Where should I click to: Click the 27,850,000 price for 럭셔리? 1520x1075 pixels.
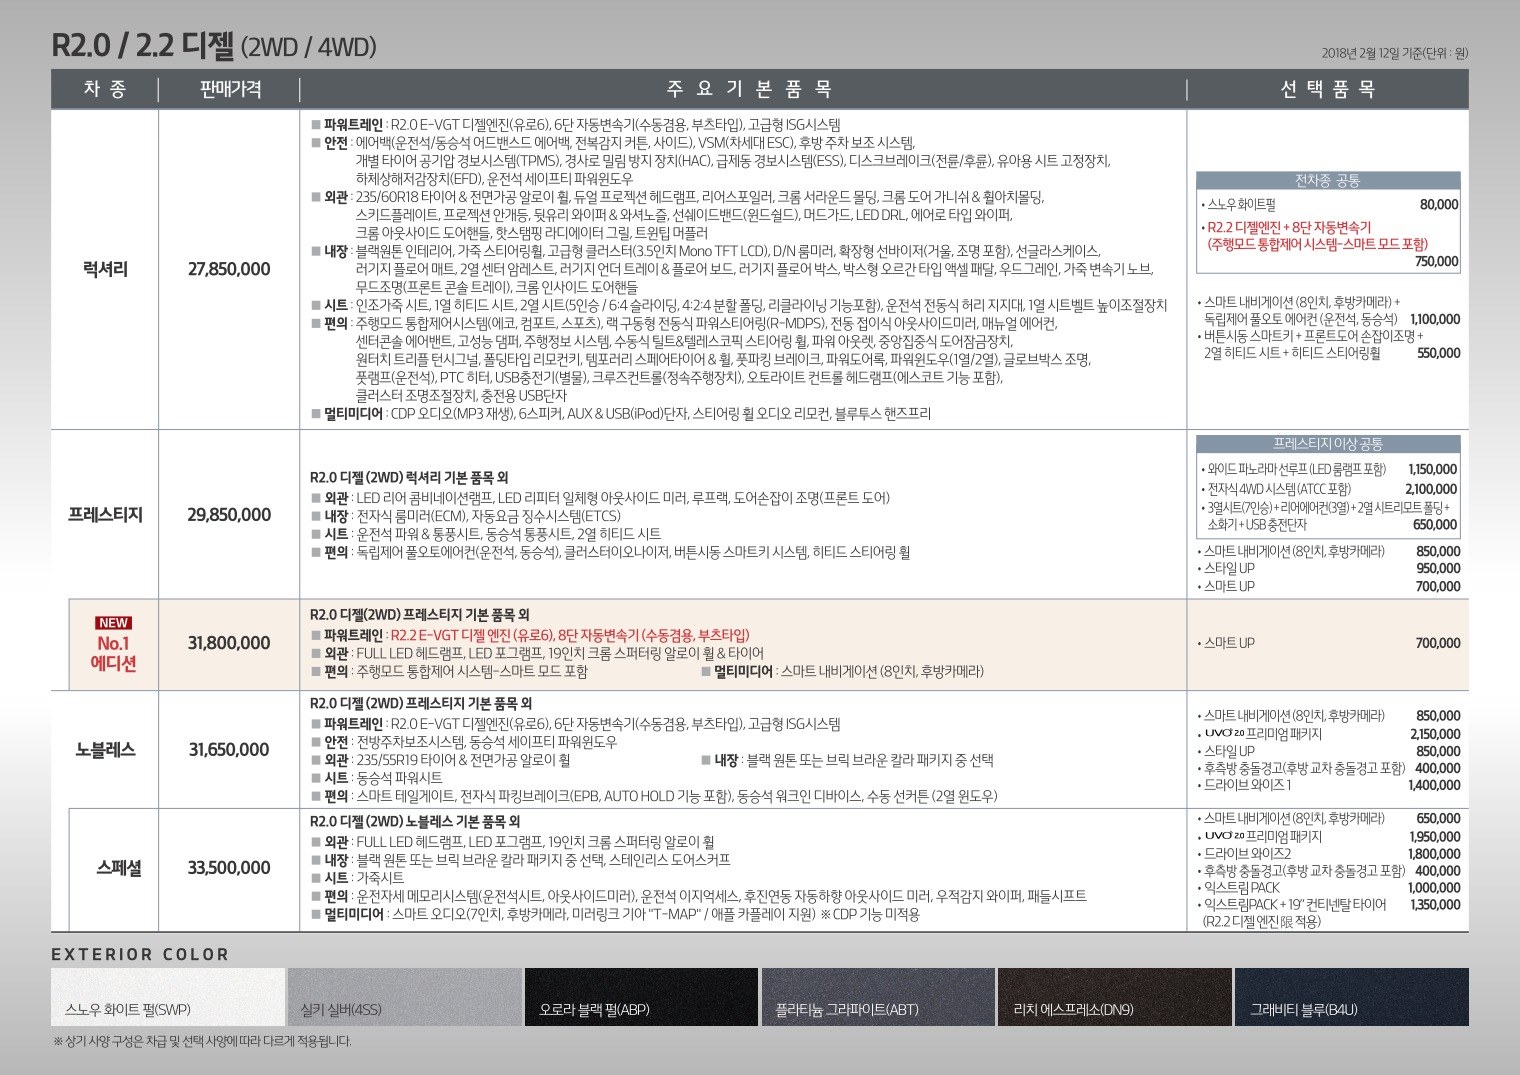coord(229,269)
